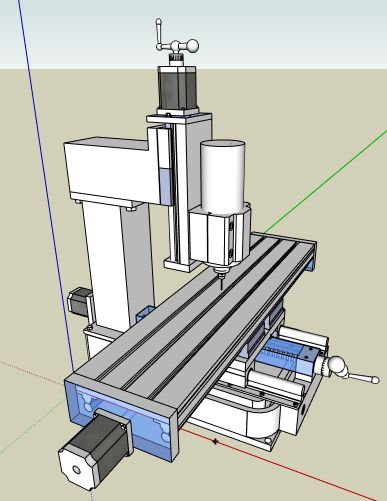Select the motor mounting plate atop the Z column
Viewport: 387px width, 501px height.
(179, 117)
